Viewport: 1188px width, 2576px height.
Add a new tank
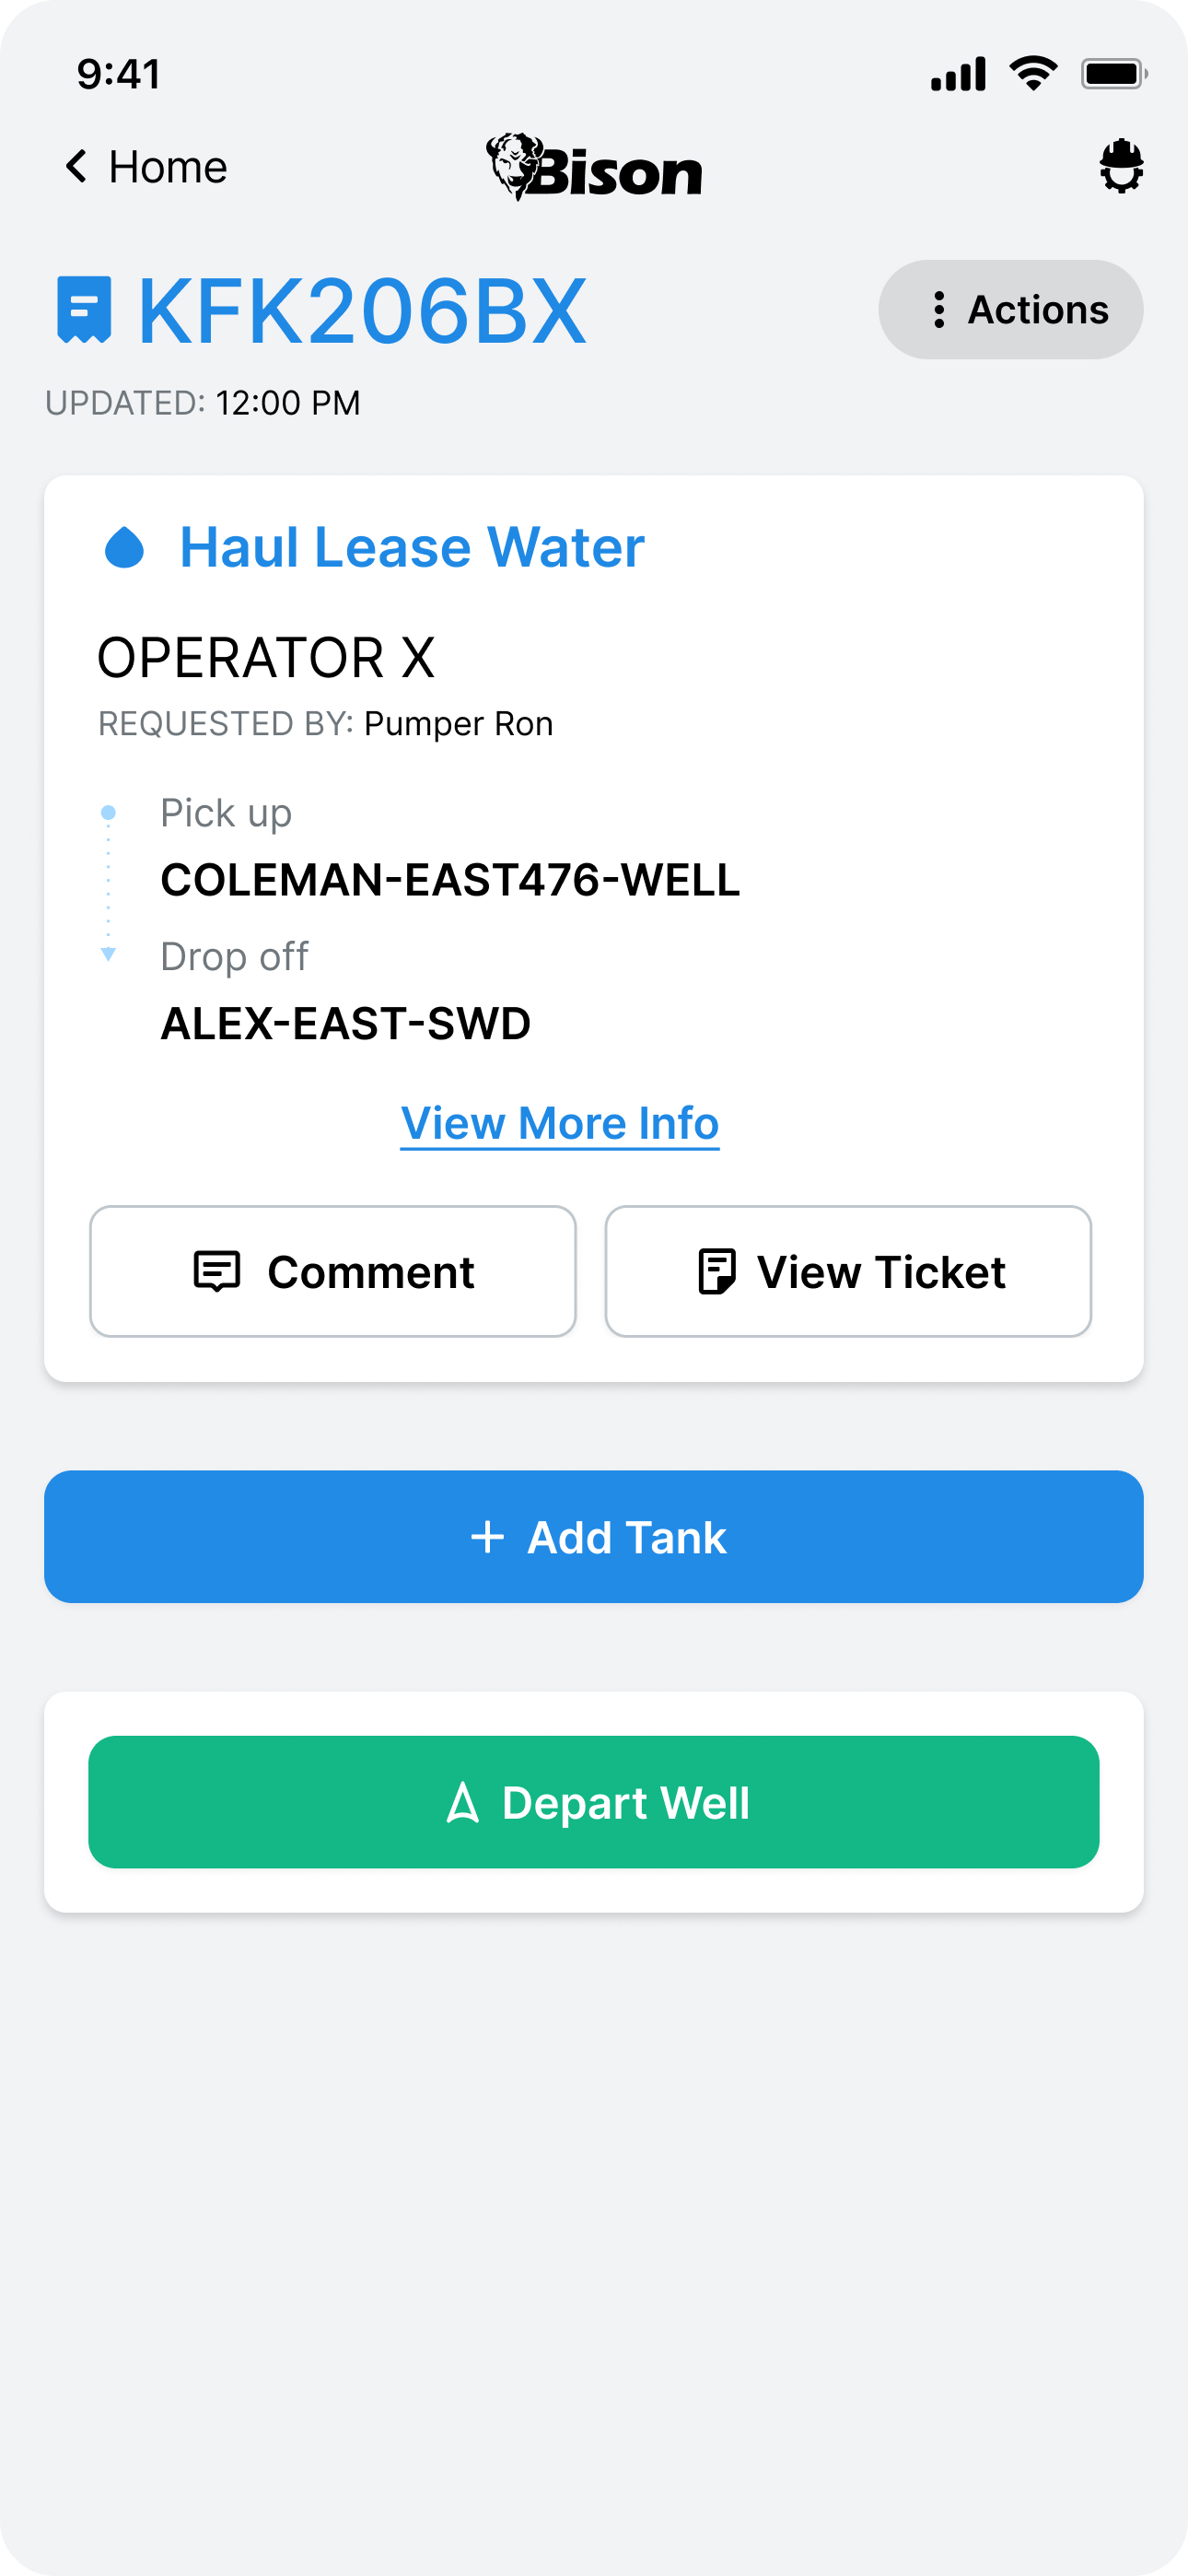pos(594,1537)
